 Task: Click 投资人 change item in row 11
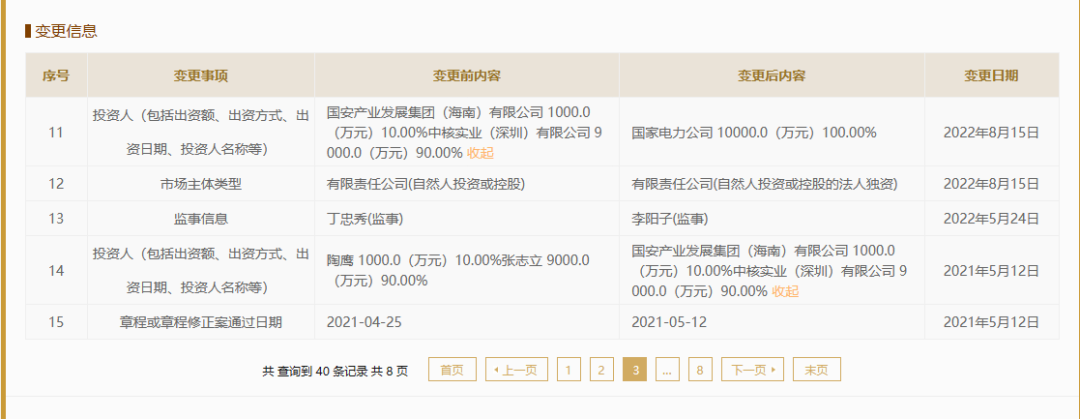tap(200, 132)
